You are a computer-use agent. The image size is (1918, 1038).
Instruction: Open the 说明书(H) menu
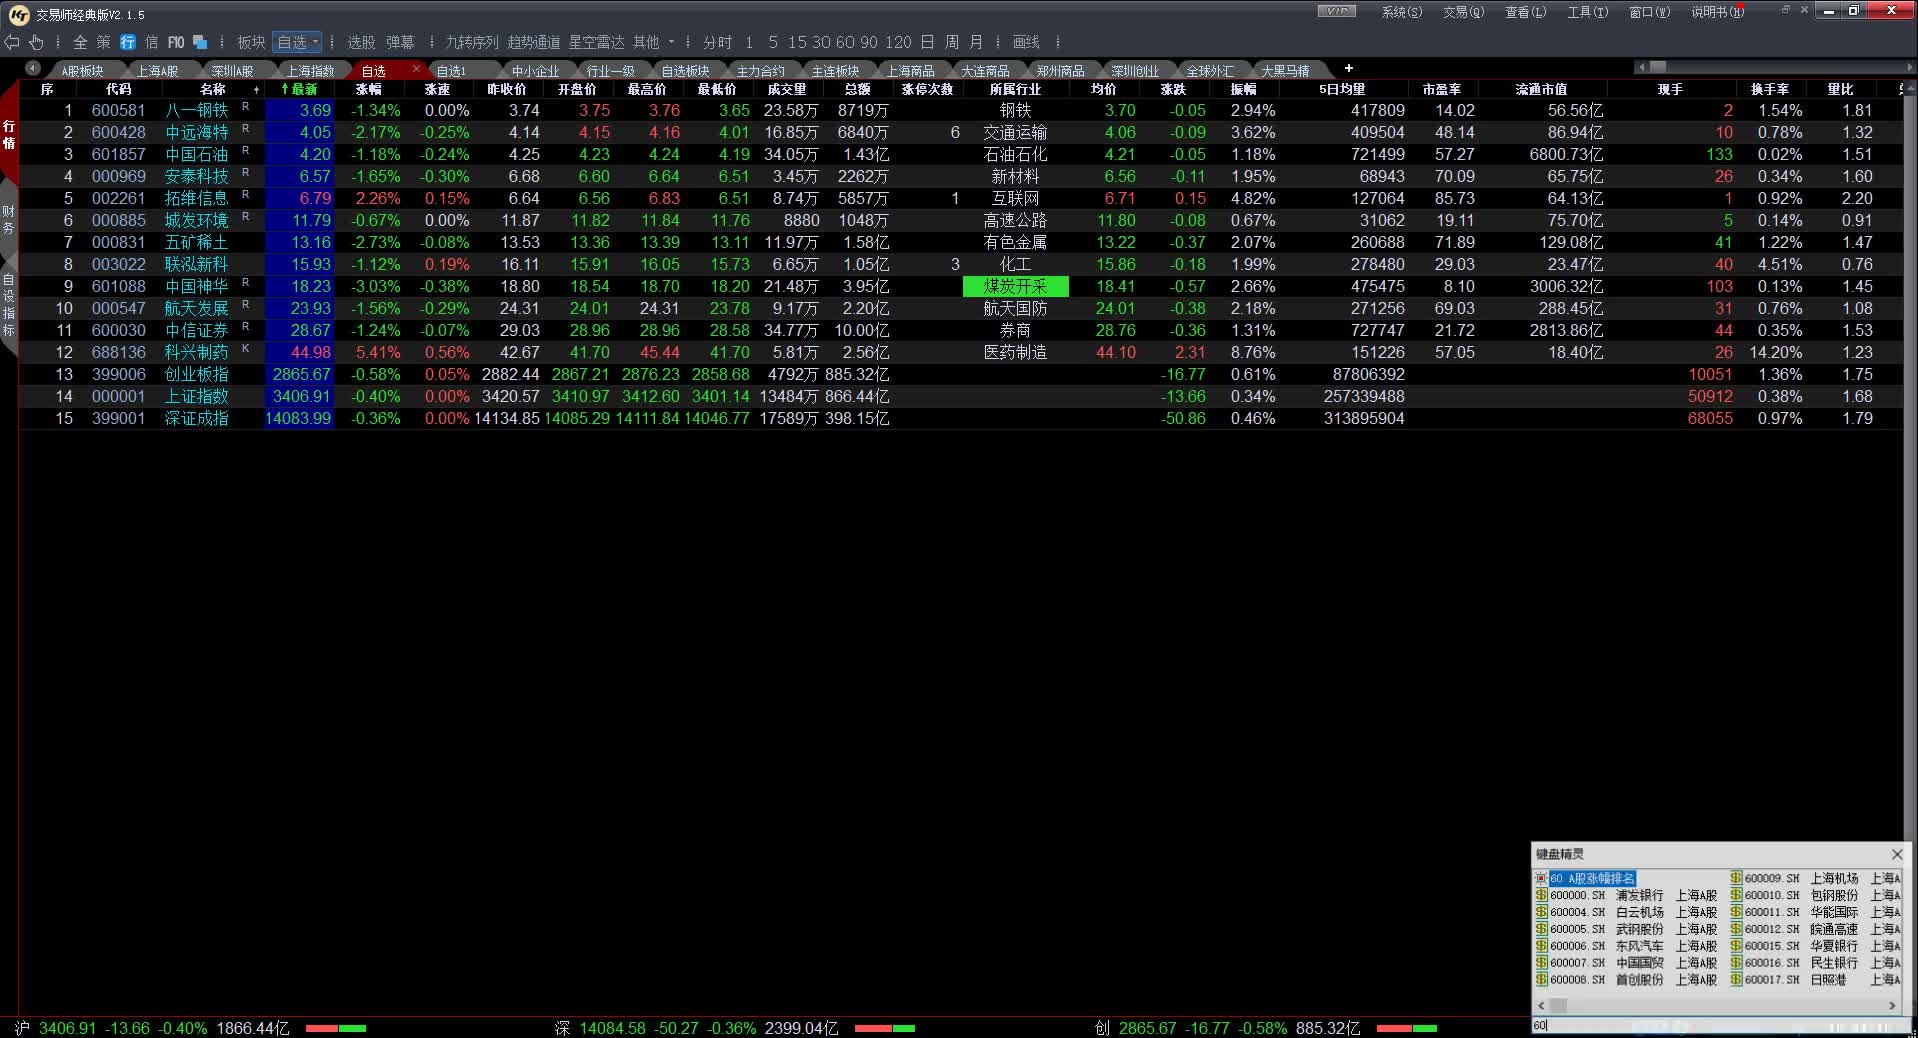[1717, 12]
